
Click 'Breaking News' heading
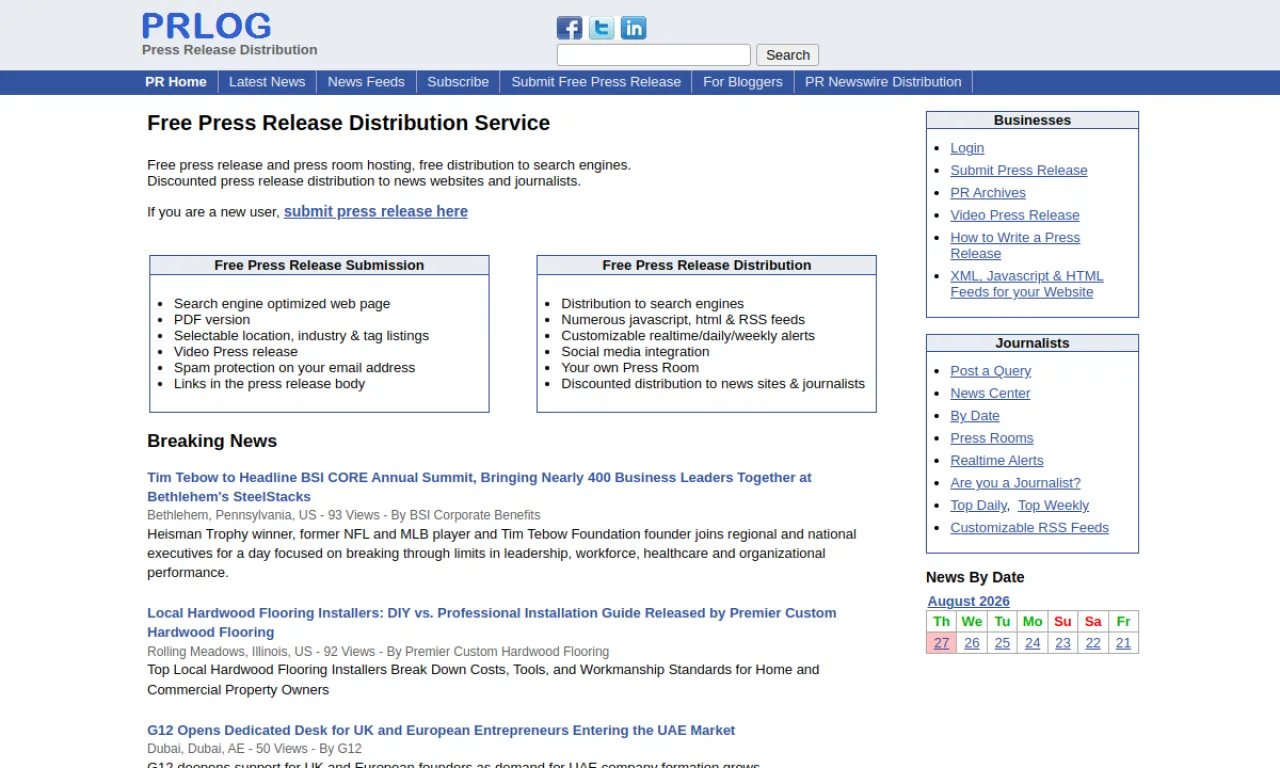click(x=212, y=441)
